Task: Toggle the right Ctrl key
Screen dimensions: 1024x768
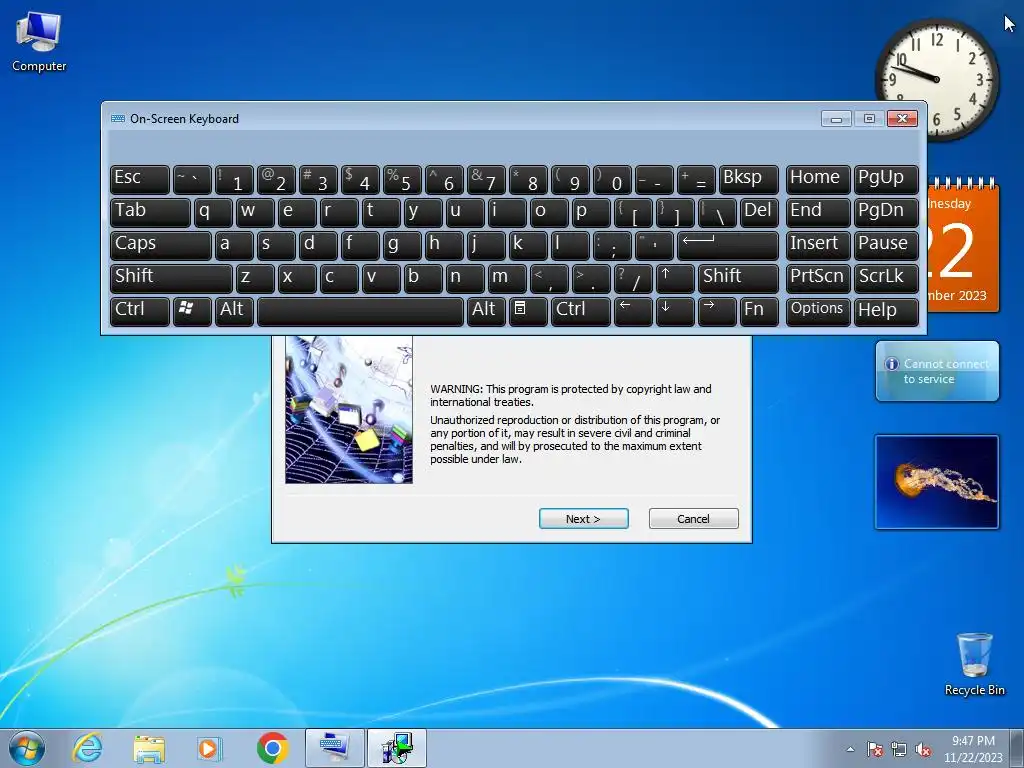Action: (581, 310)
